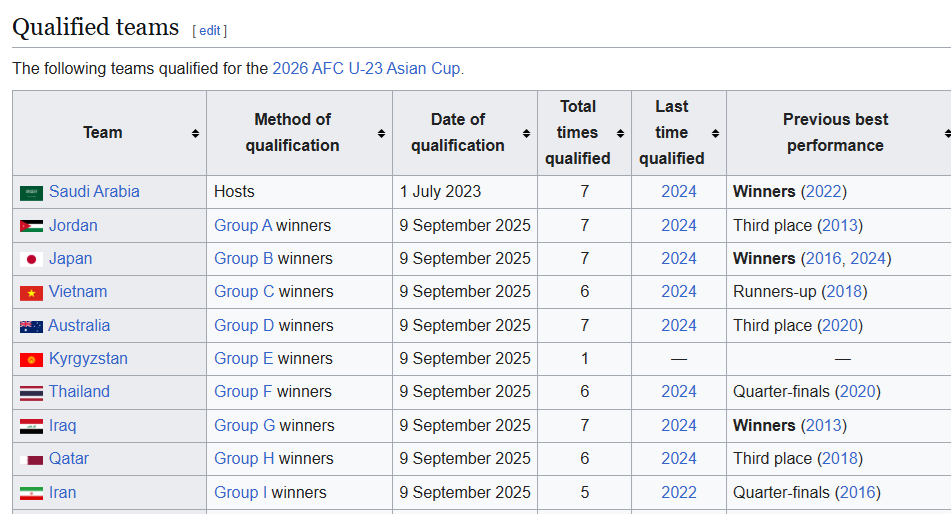Open the Group E link
The image size is (951, 514).
243,358
